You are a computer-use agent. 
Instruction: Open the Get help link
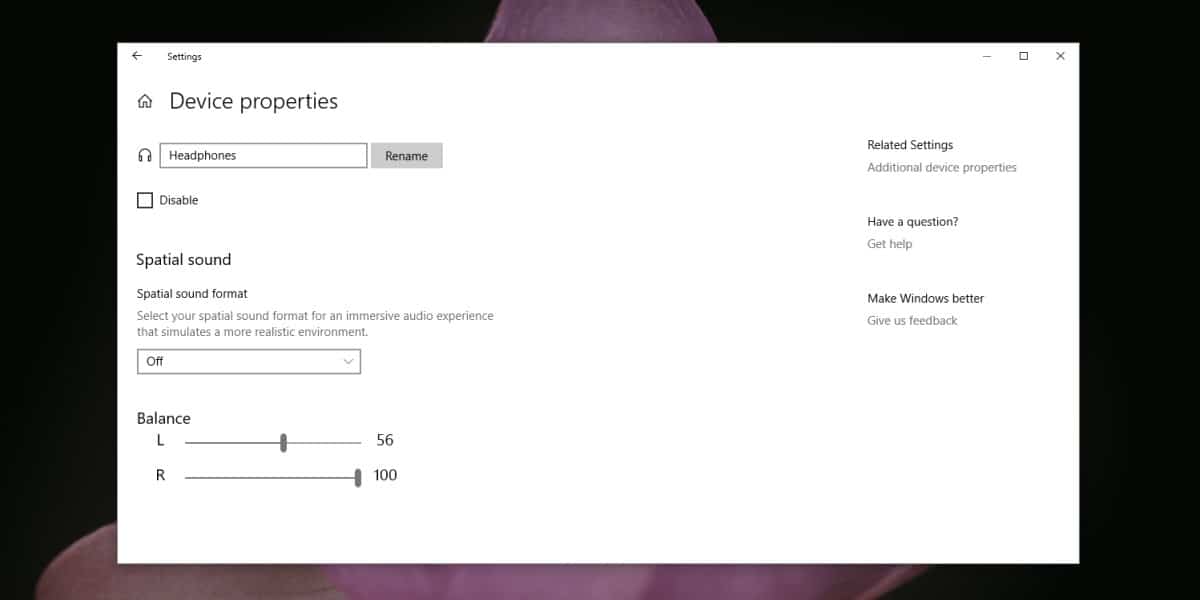tap(890, 244)
